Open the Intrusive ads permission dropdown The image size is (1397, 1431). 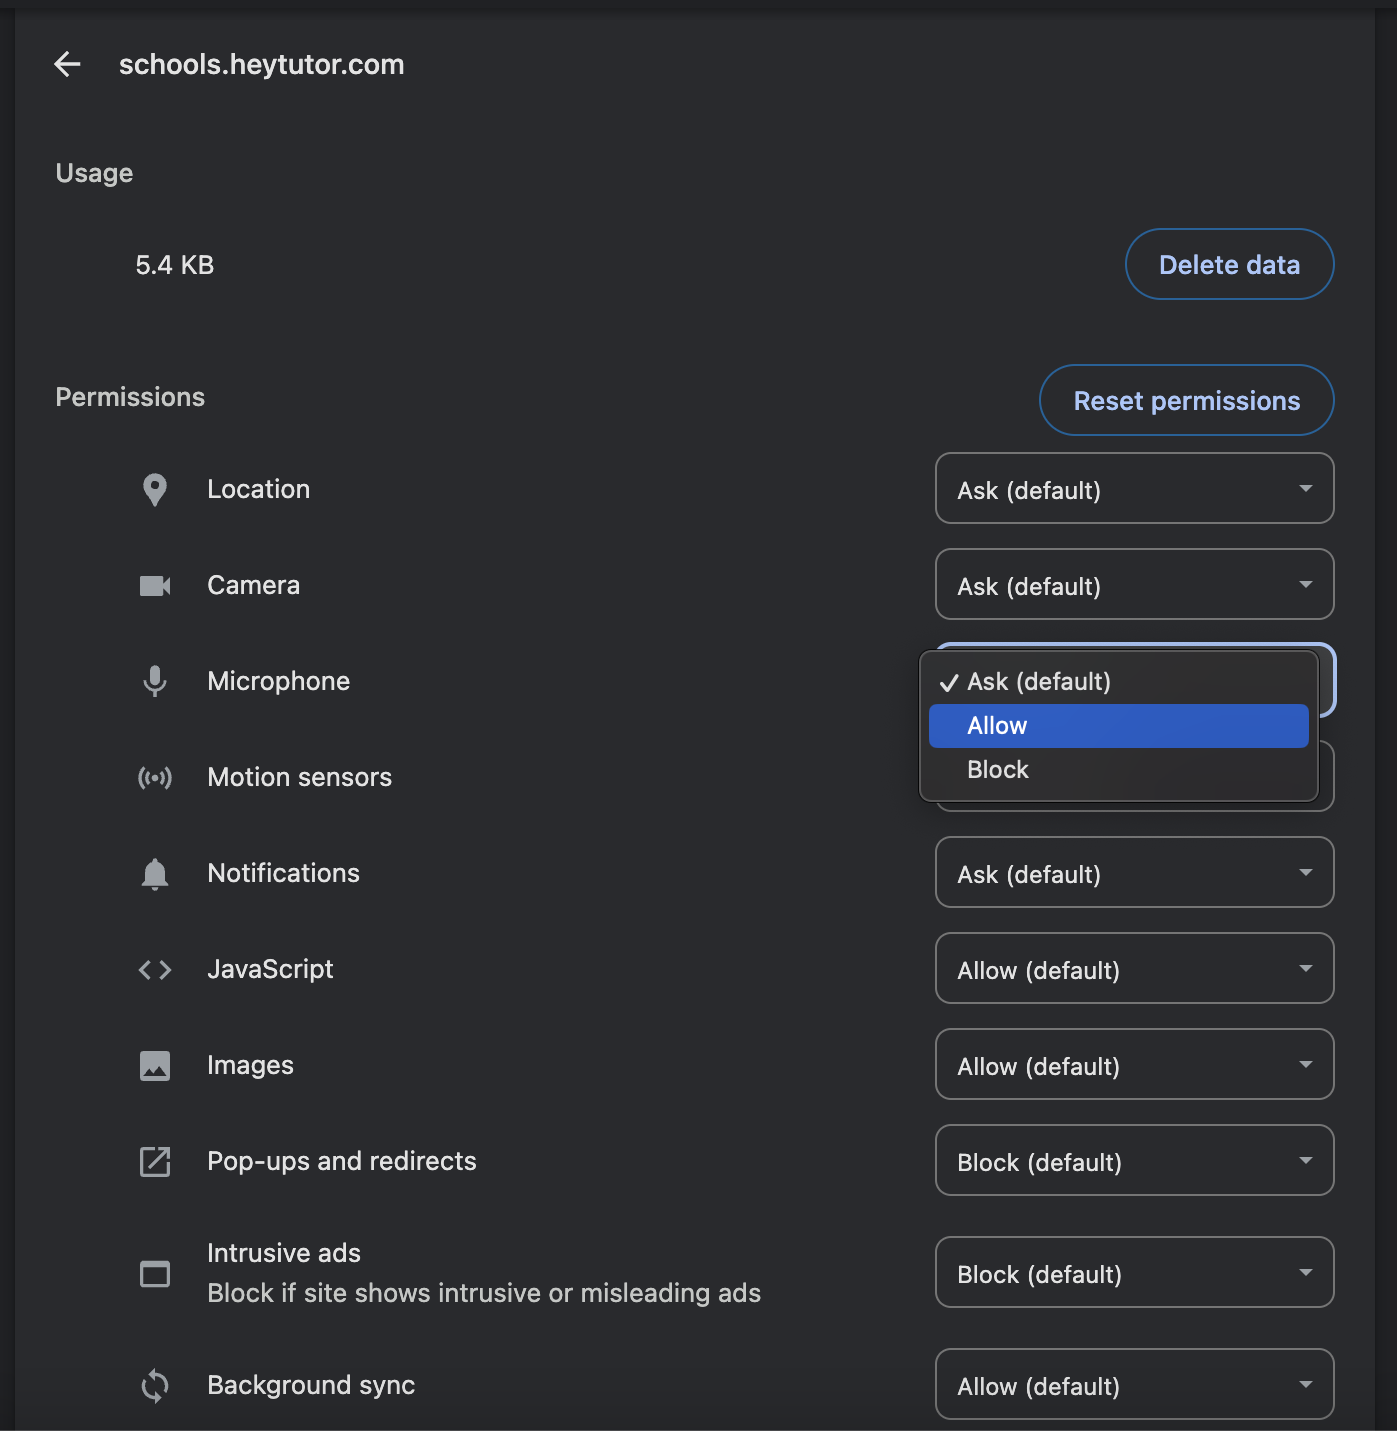pos(1135,1272)
